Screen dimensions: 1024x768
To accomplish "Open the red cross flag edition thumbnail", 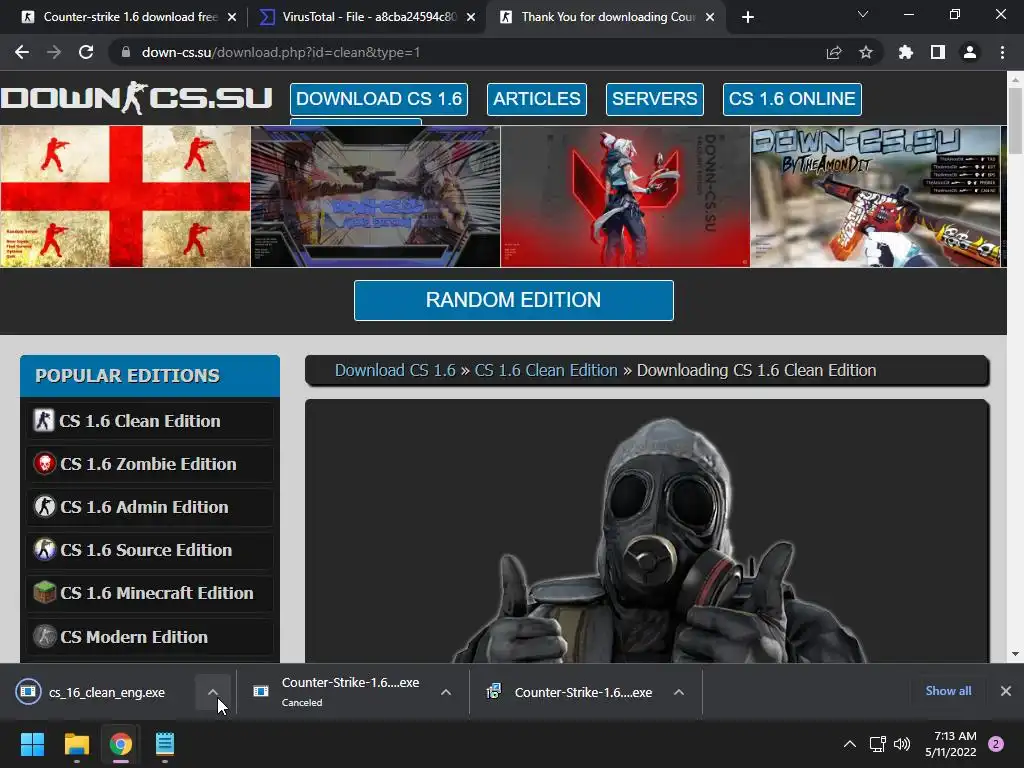I will pyautogui.click(x=125, y=197).
